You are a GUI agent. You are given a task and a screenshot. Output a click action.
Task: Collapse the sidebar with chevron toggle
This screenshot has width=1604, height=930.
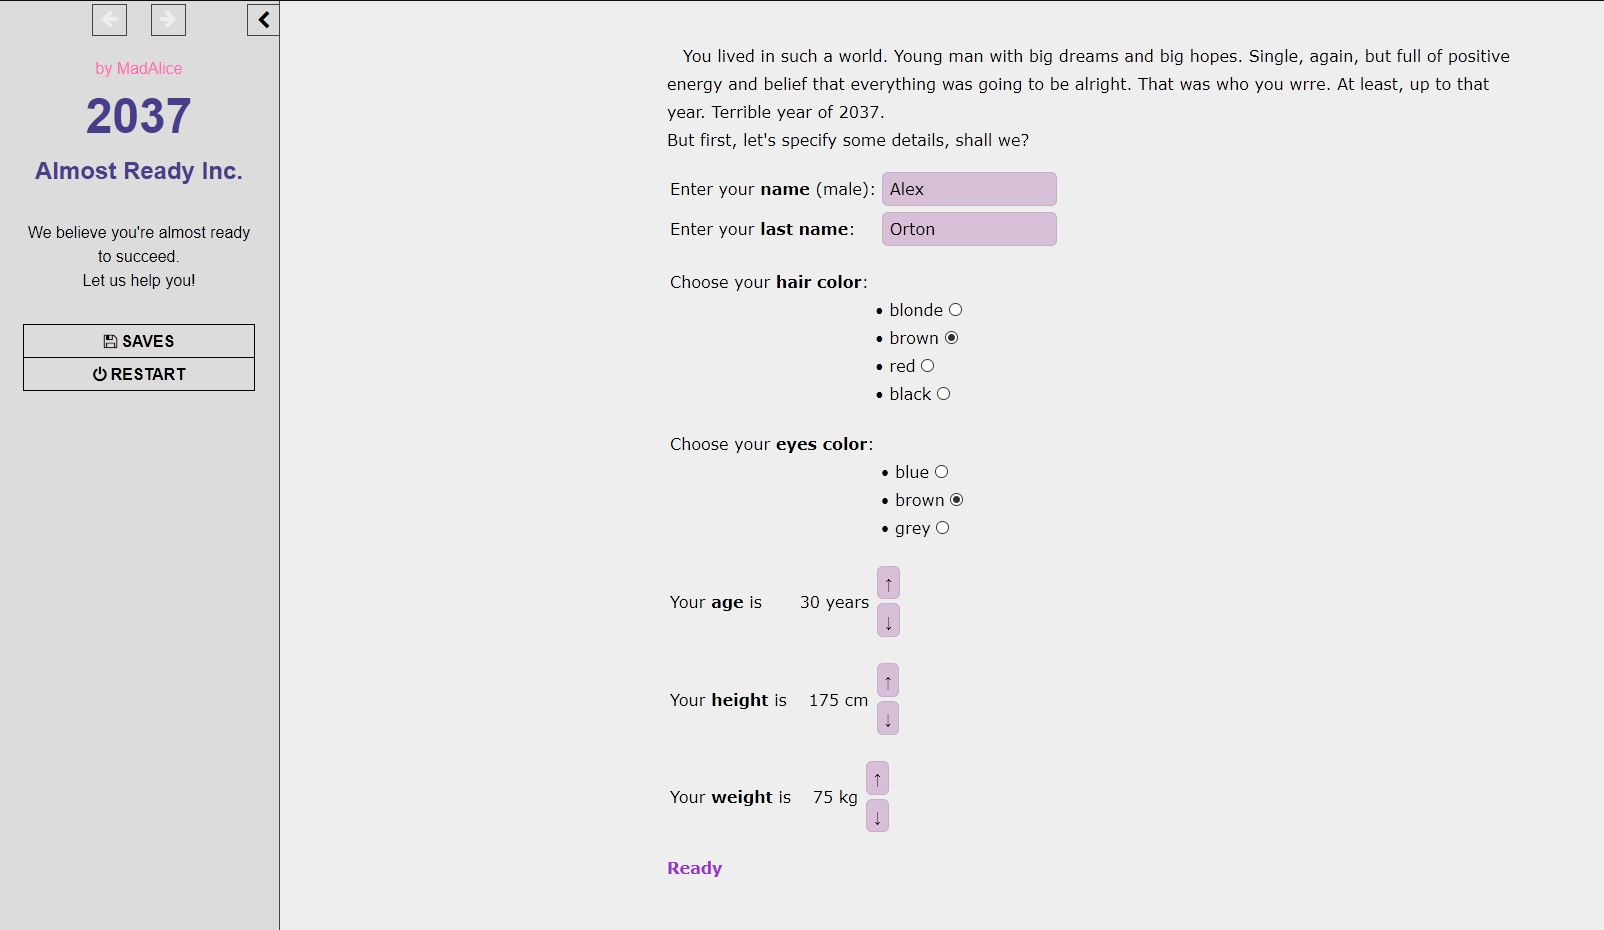(x=263, y=19)
